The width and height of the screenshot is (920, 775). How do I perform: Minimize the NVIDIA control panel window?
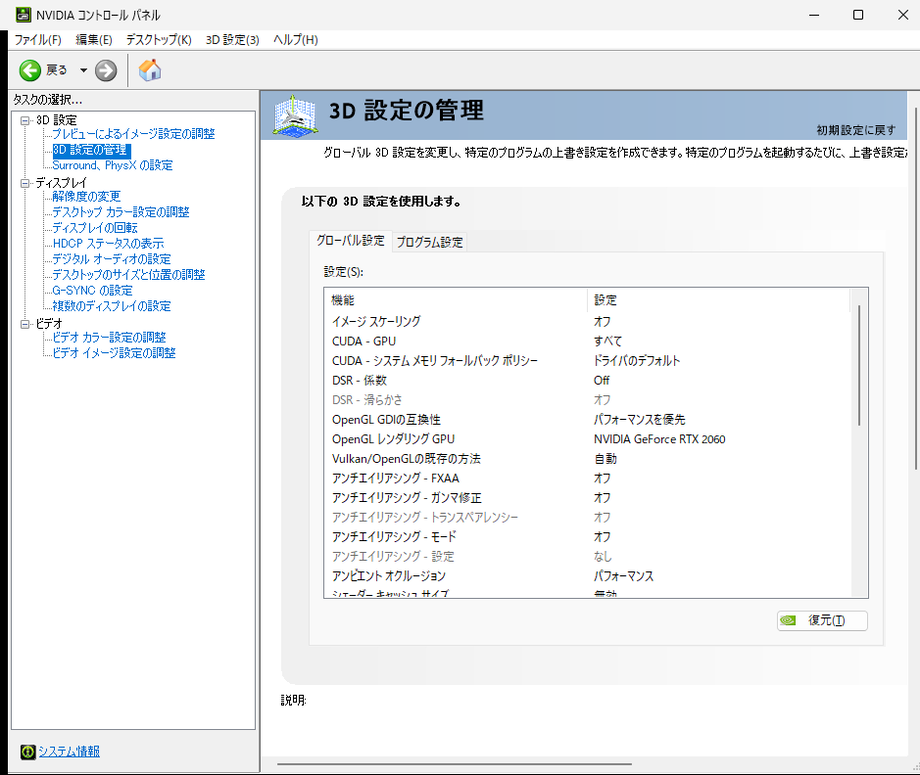tap(814, 15)
